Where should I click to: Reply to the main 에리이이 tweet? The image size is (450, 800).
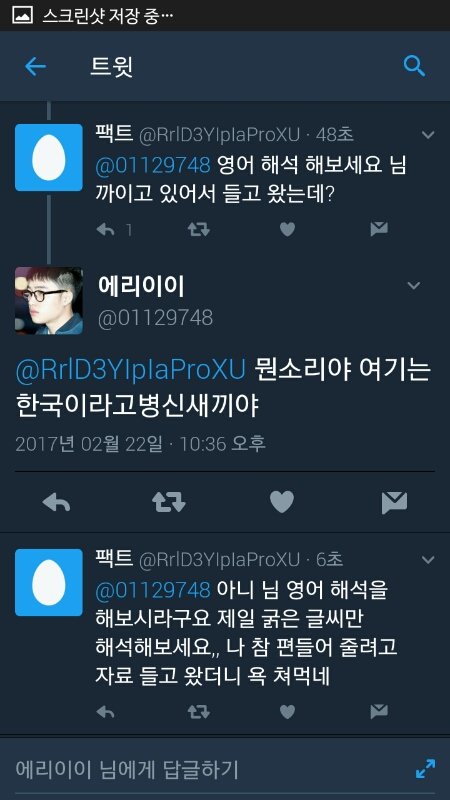click(x=57, y=503)
